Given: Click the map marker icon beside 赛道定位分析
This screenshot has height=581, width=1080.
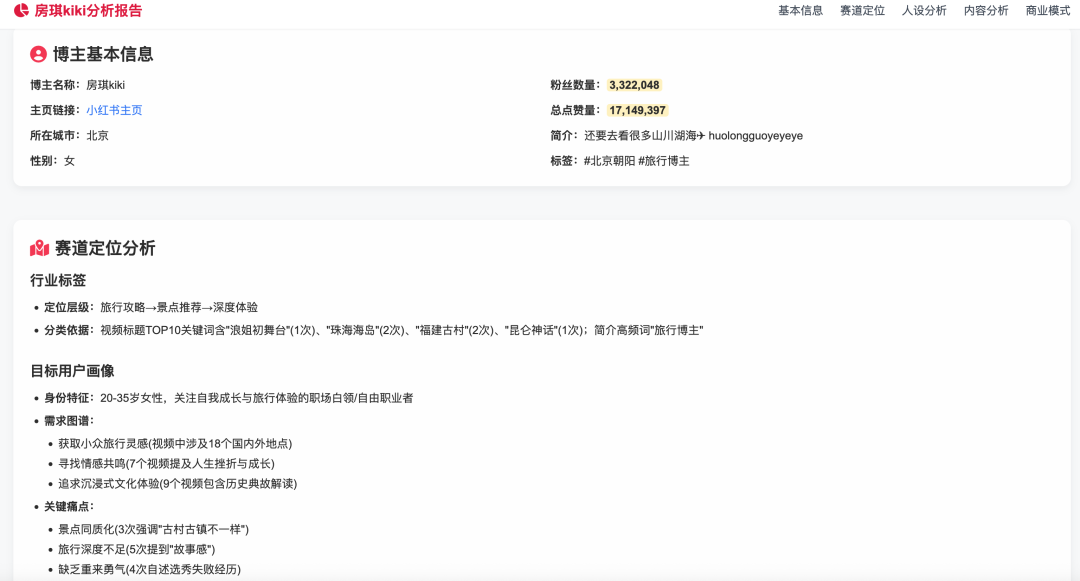Looking at the screenshot, I should point(40,249).
